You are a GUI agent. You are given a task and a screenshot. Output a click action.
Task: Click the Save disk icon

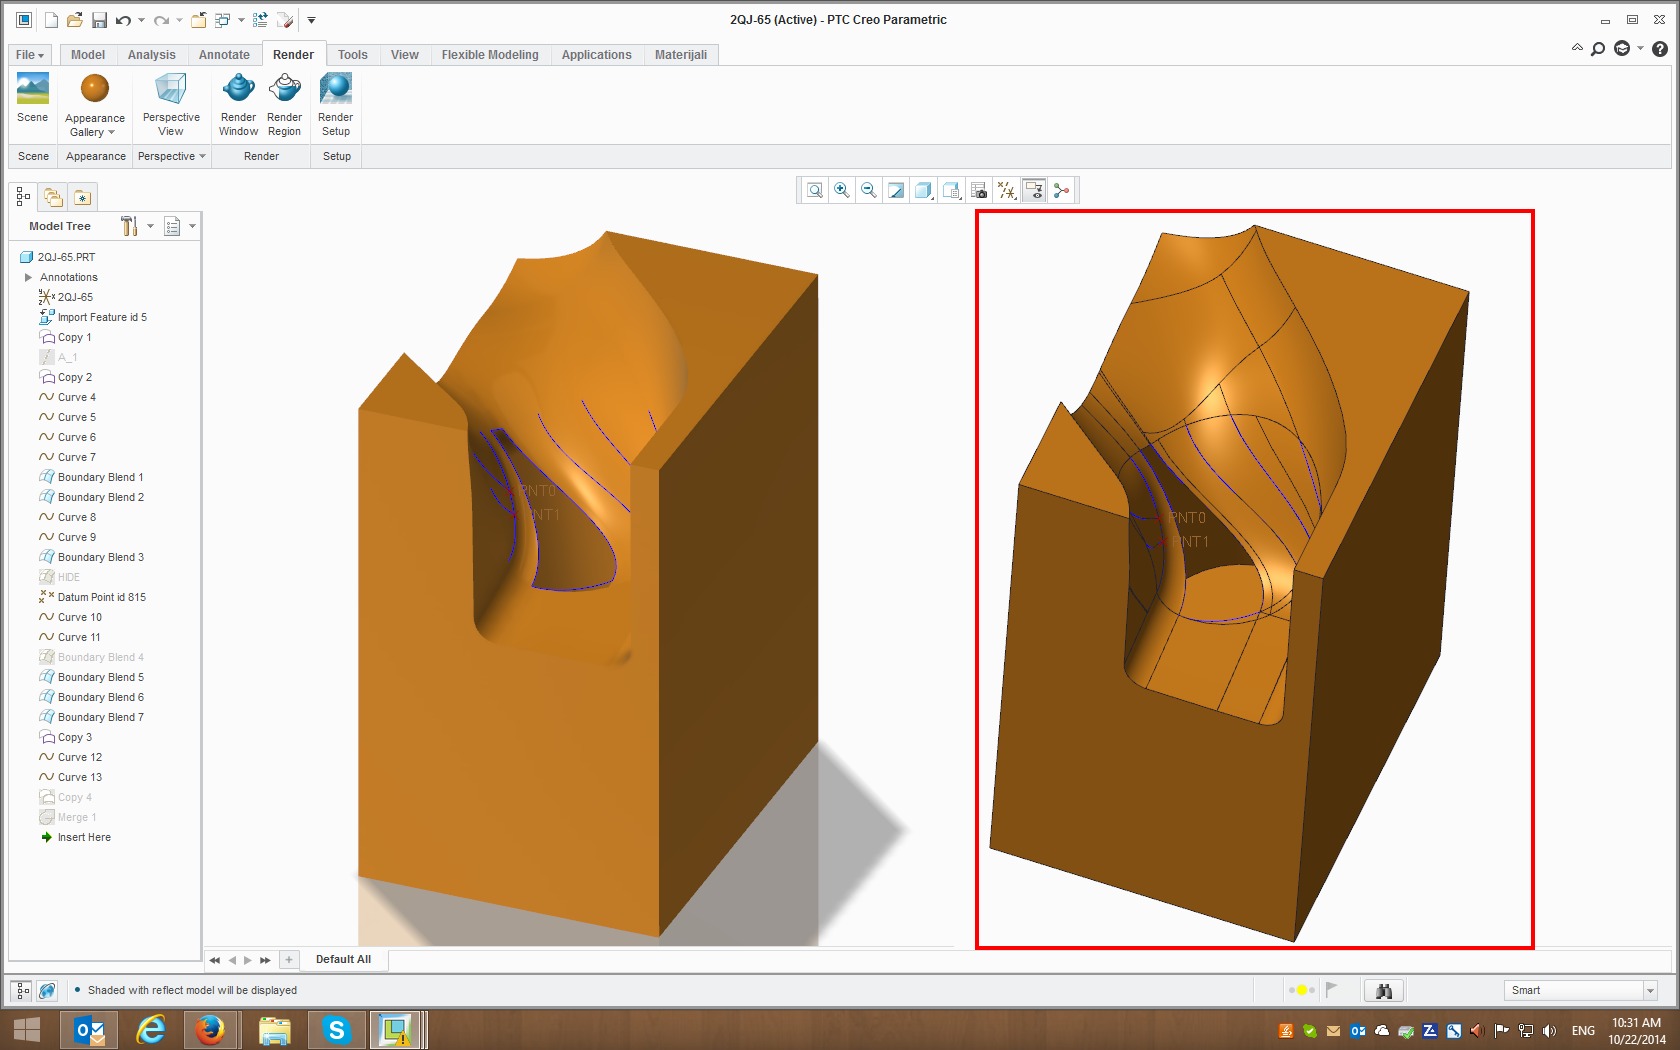point(99,20)
